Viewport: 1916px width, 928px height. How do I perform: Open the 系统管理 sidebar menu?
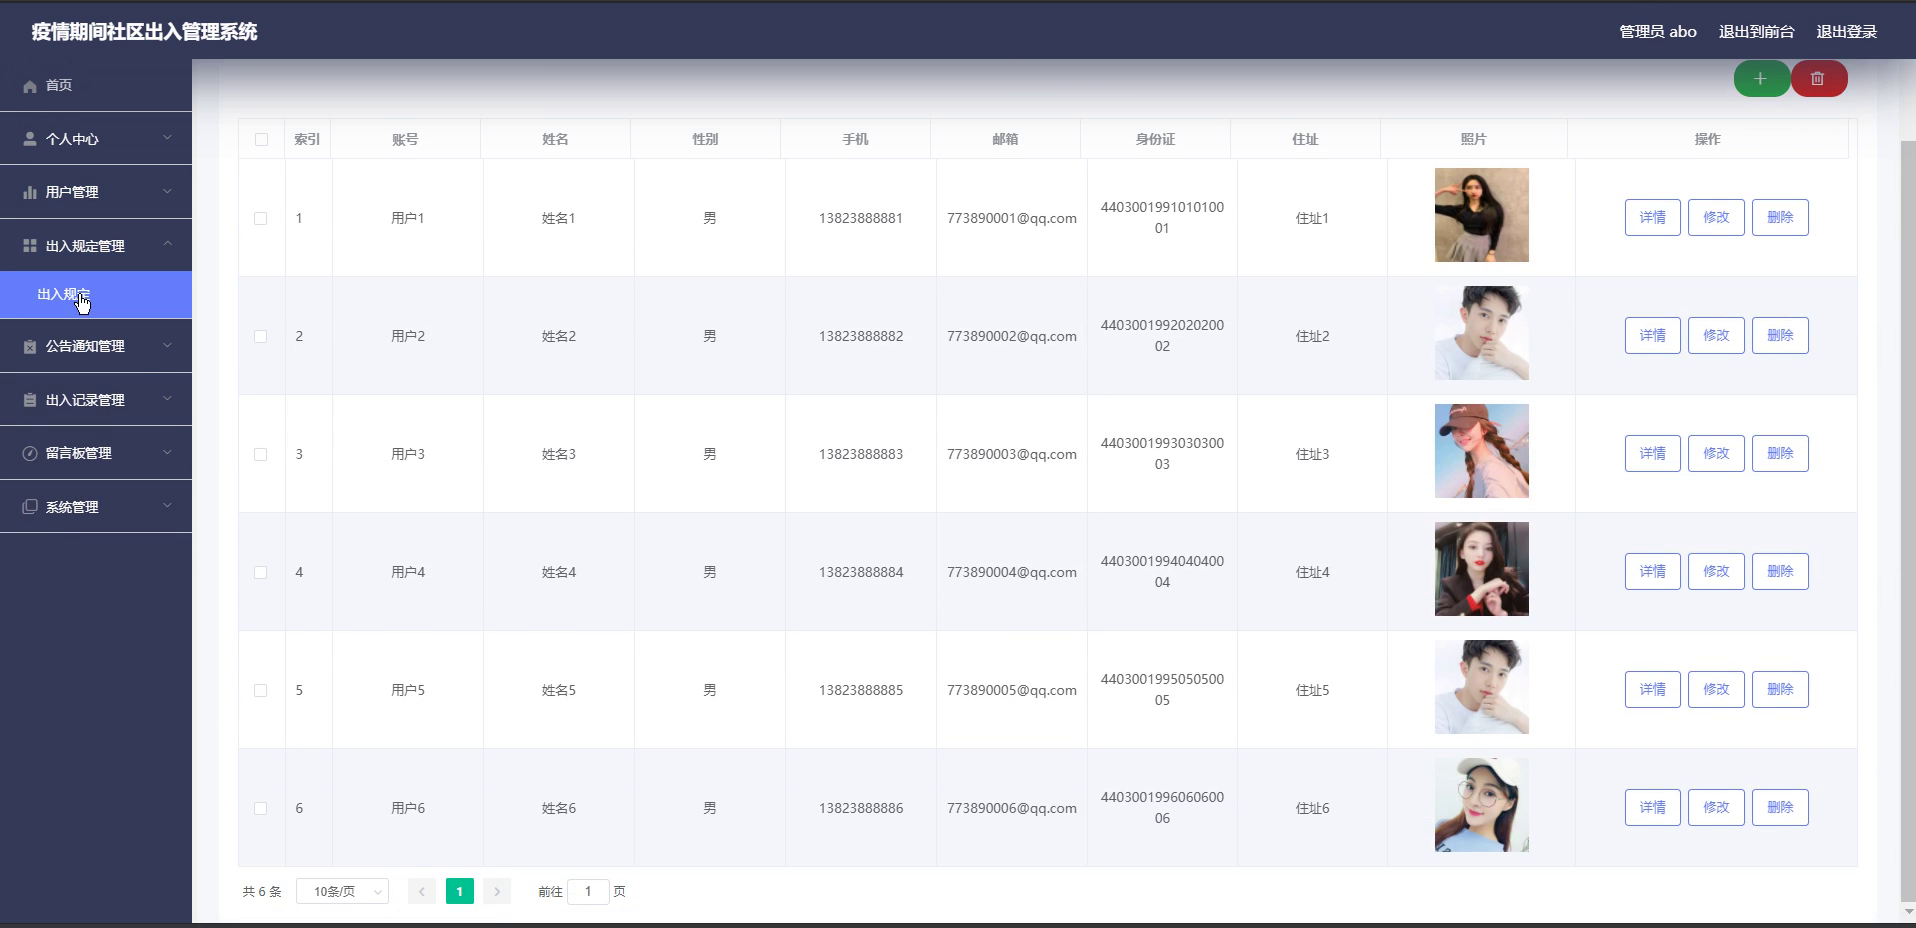coord(96,507)
